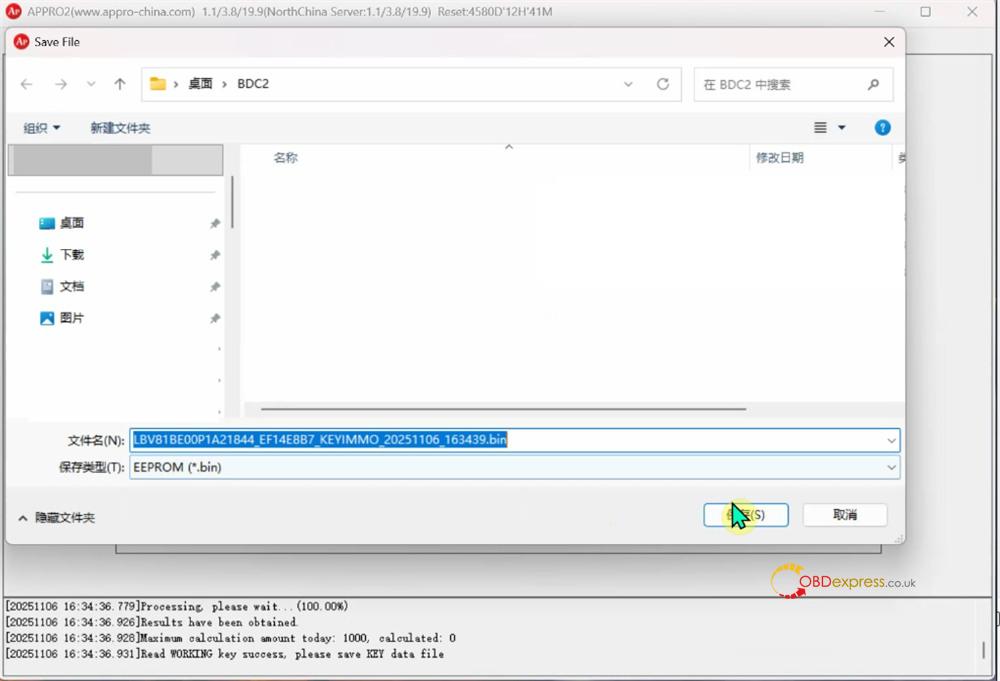The height and width of the screenshot is (681, 1000).
Task: Open the 保存类型 EEPROM dropdown
Action: point(890,467)
